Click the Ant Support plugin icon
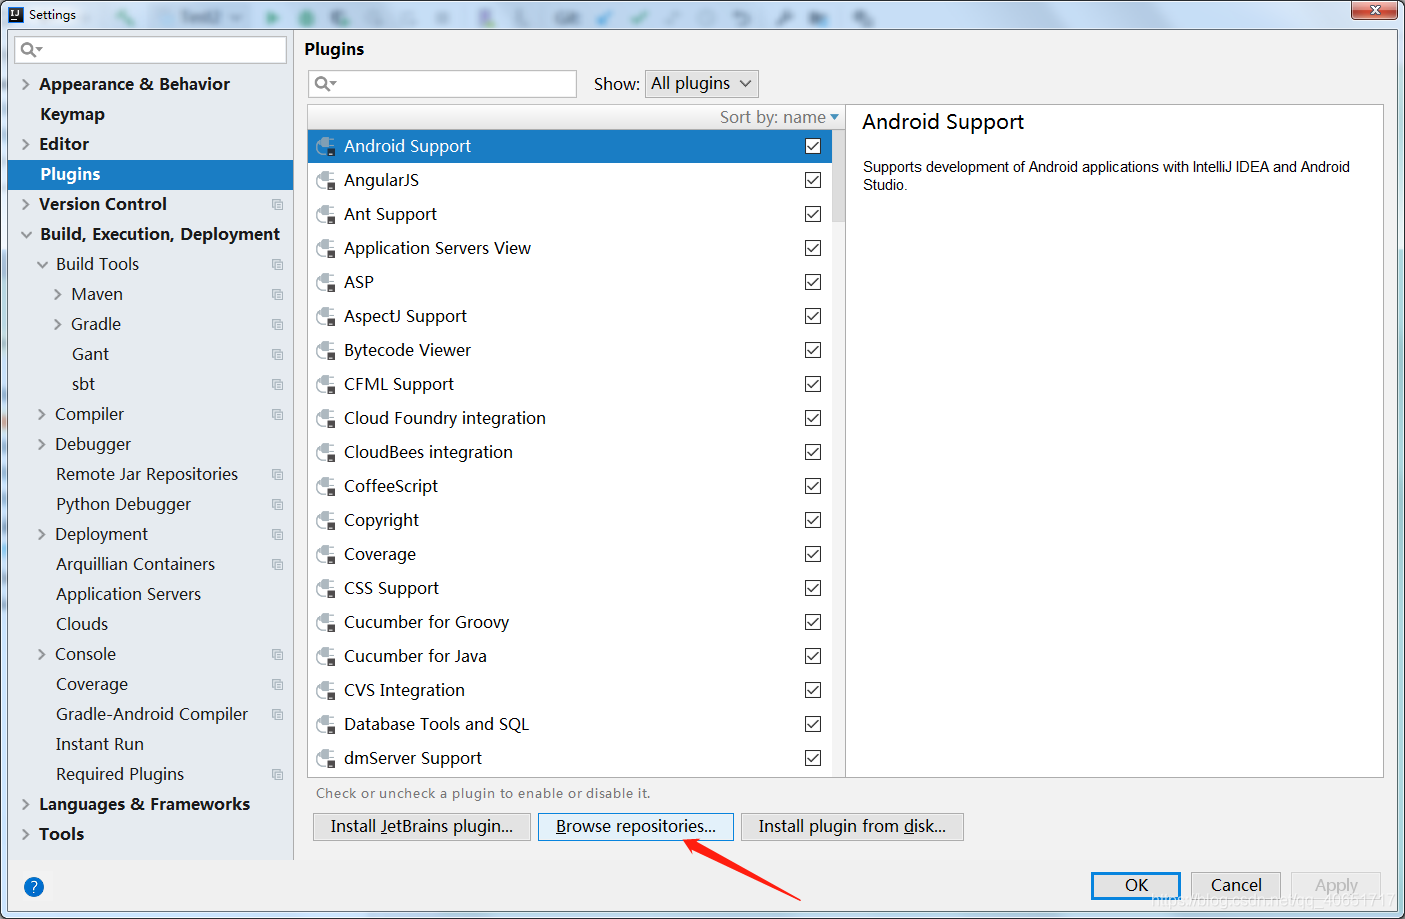This screenshot has width=1405, height=919. click(325, 215)
